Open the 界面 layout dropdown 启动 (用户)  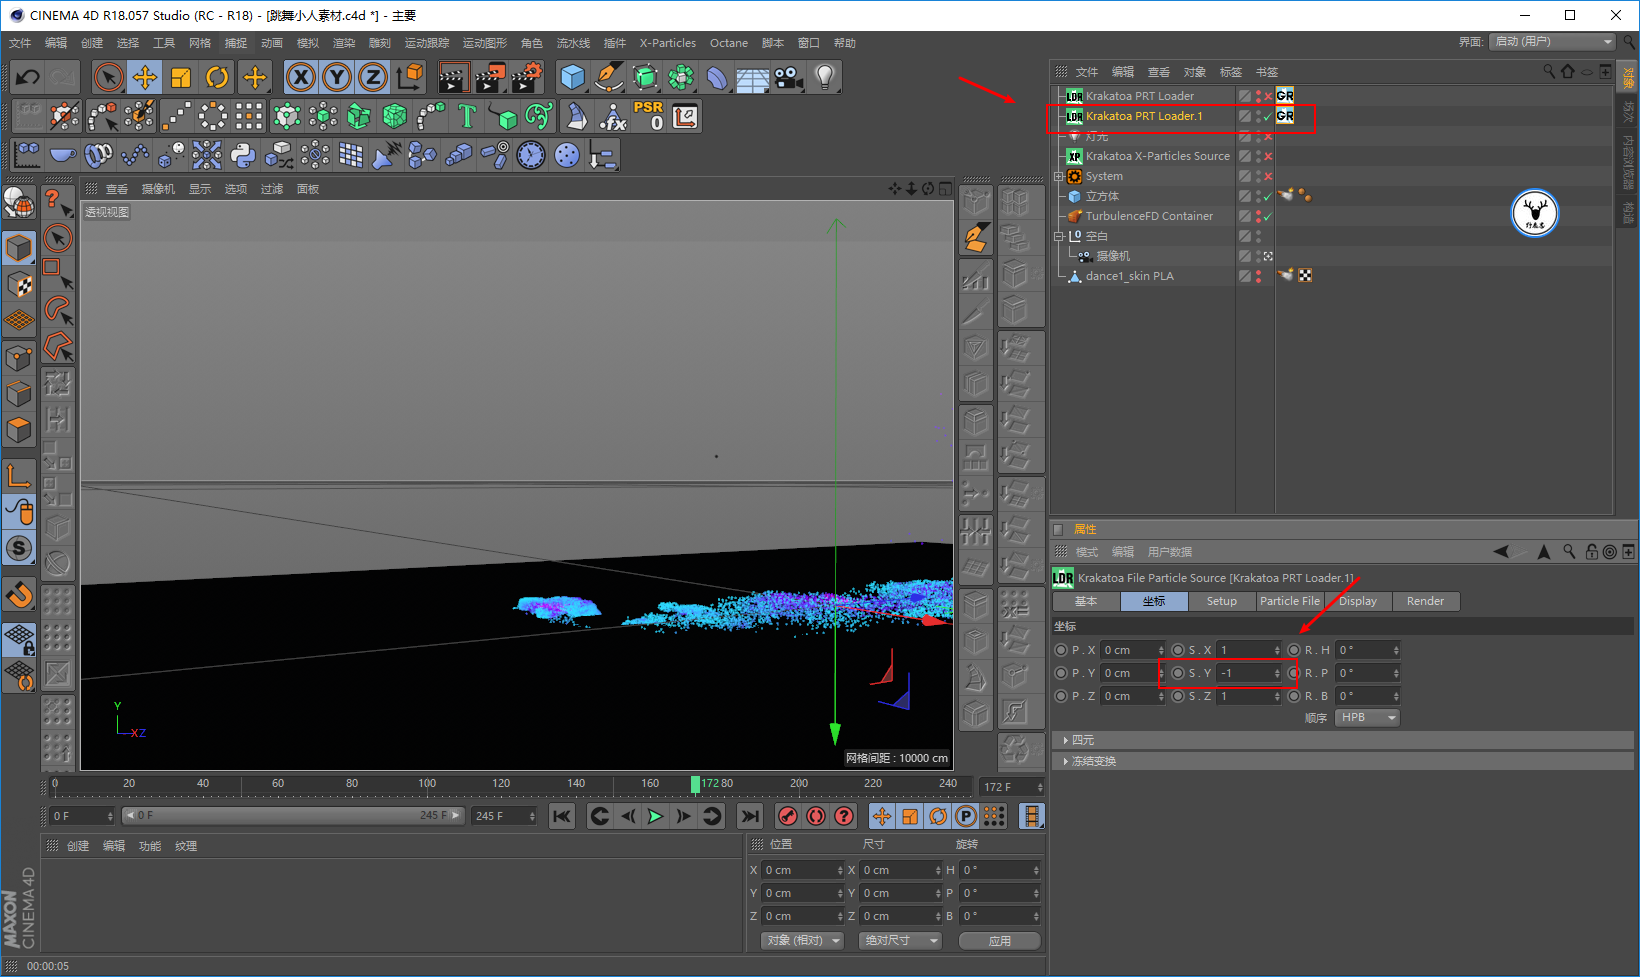pyautogui.click(x=1552, y=42)
